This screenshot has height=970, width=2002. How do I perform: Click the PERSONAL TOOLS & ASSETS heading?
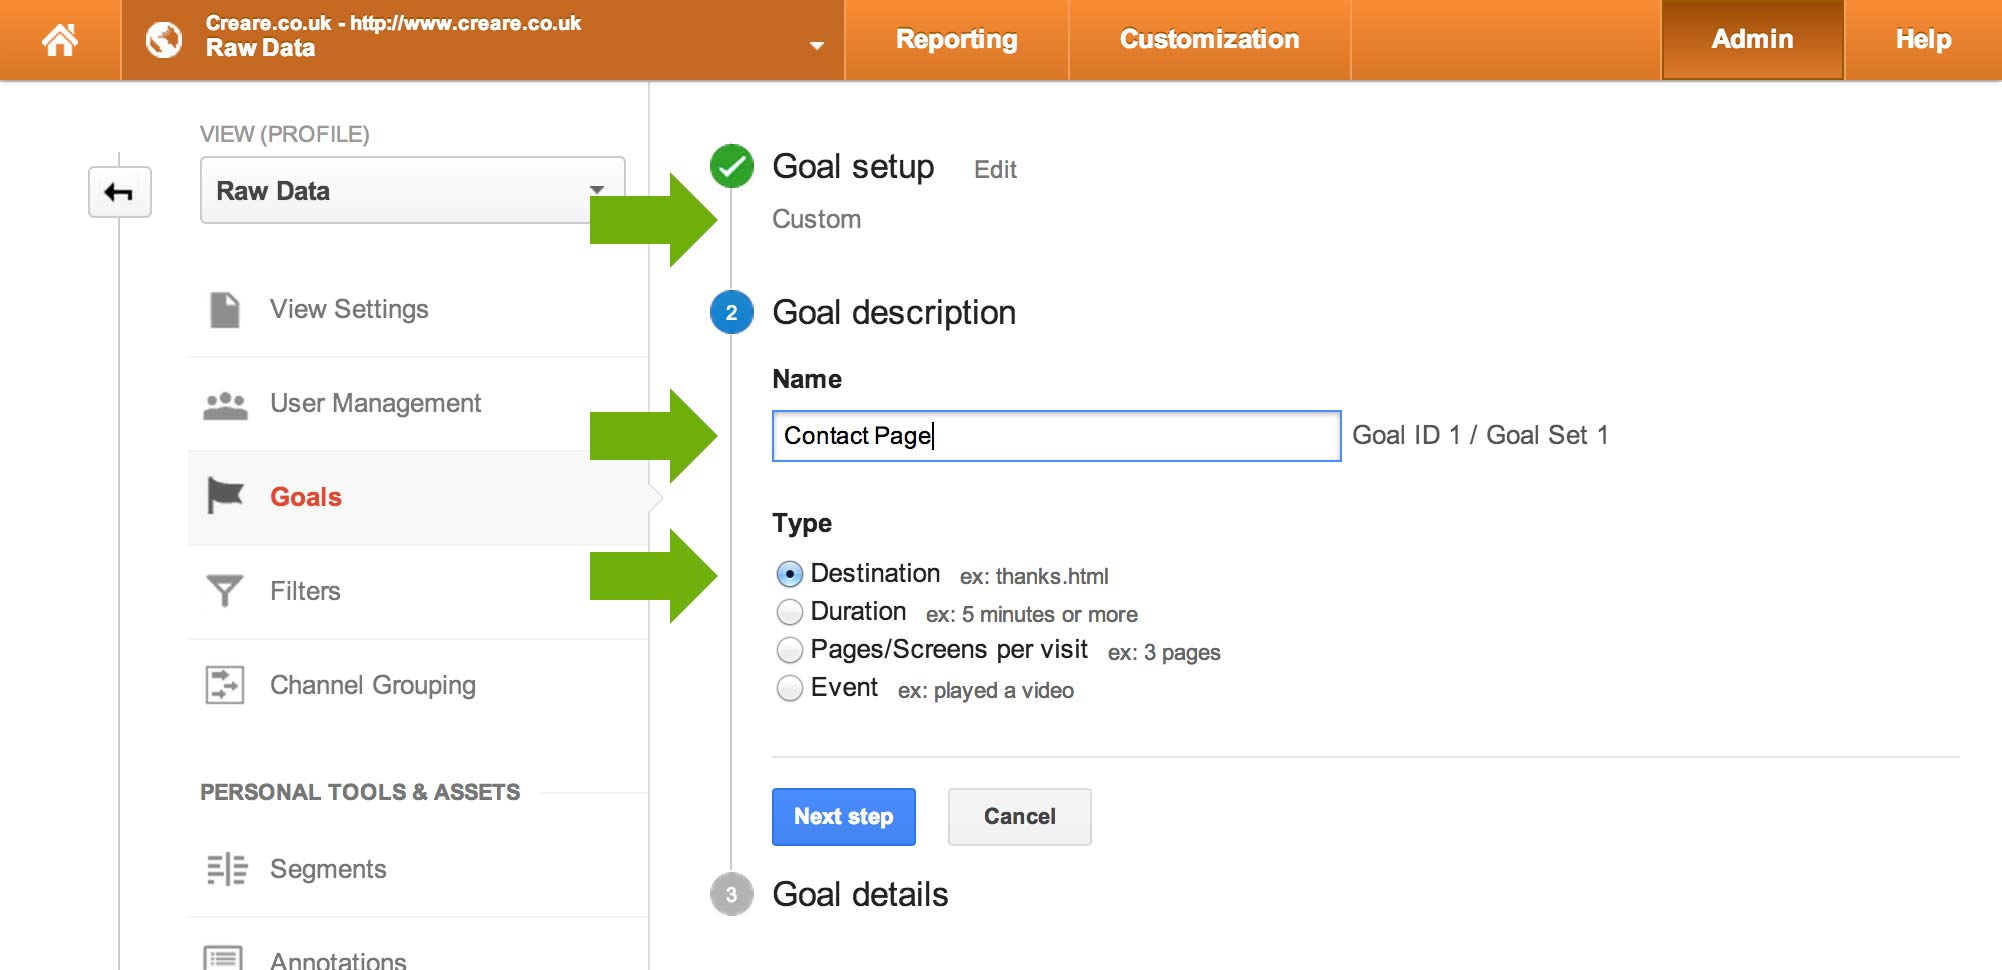(x=360, y=792)
